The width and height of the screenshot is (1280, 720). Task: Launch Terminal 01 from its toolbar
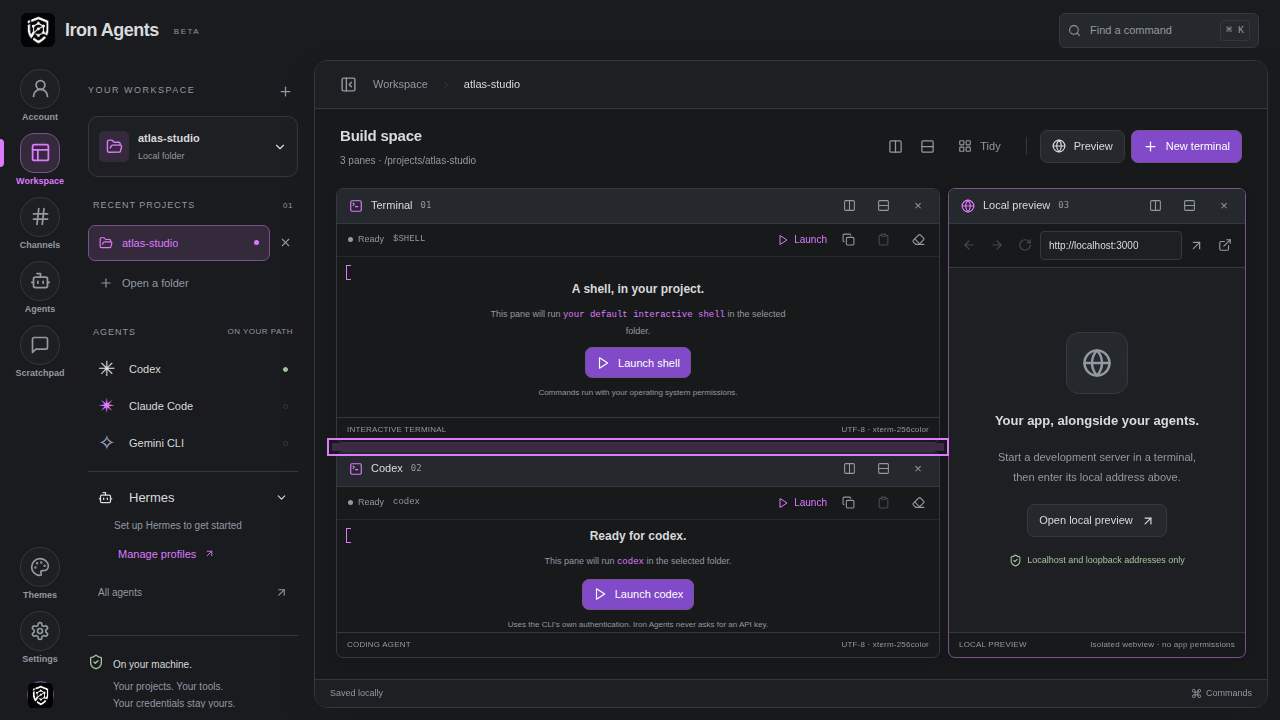pos(802,239)
